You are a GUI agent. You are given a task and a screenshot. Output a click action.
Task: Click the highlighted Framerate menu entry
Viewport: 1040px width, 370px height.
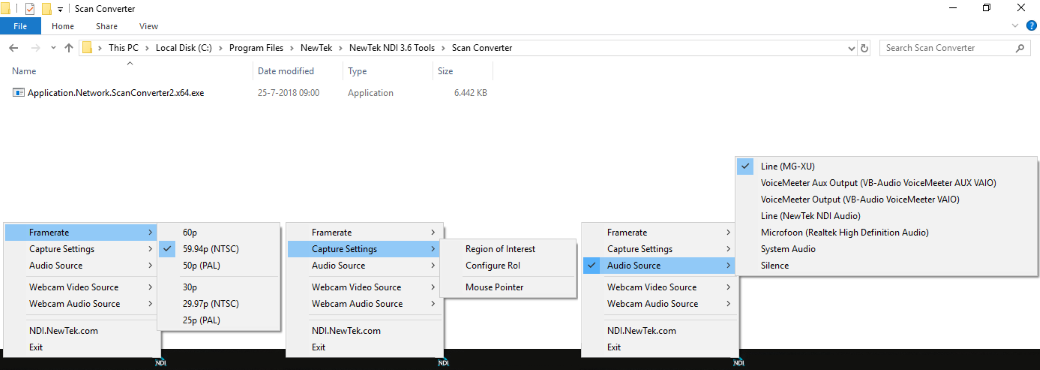[x=82, y=233]
